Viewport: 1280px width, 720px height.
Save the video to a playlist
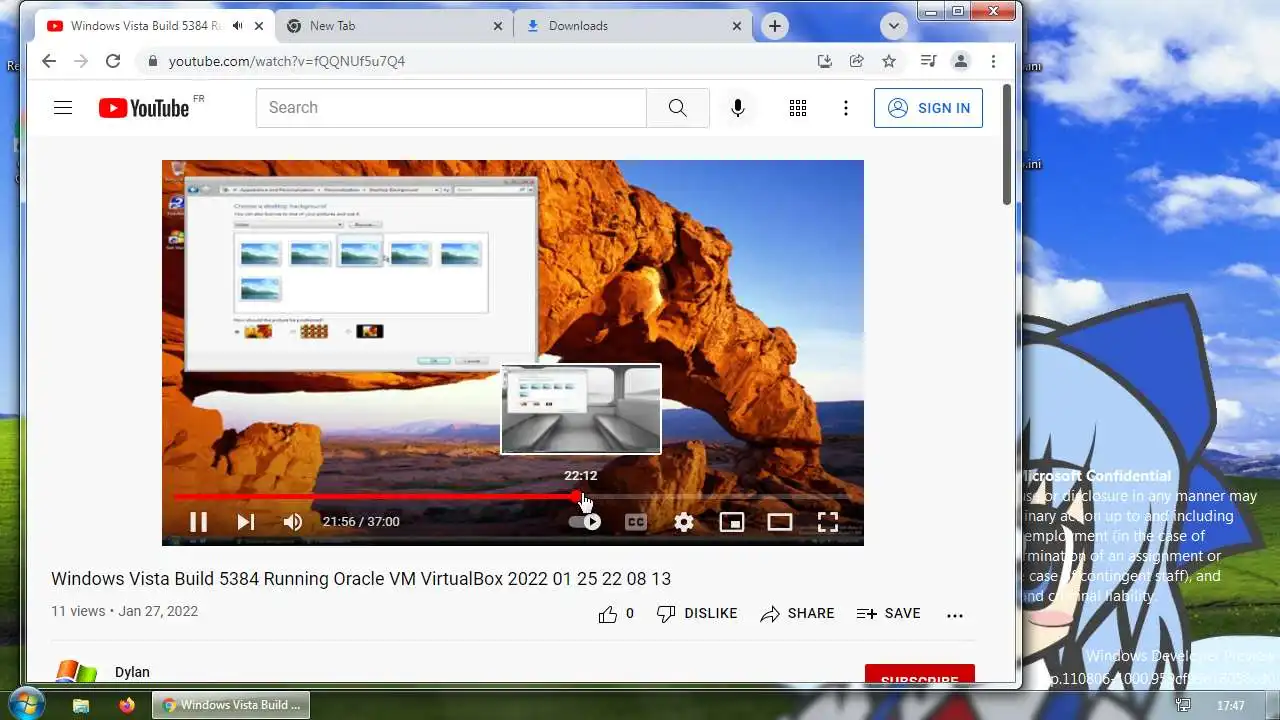coord(889,614)
